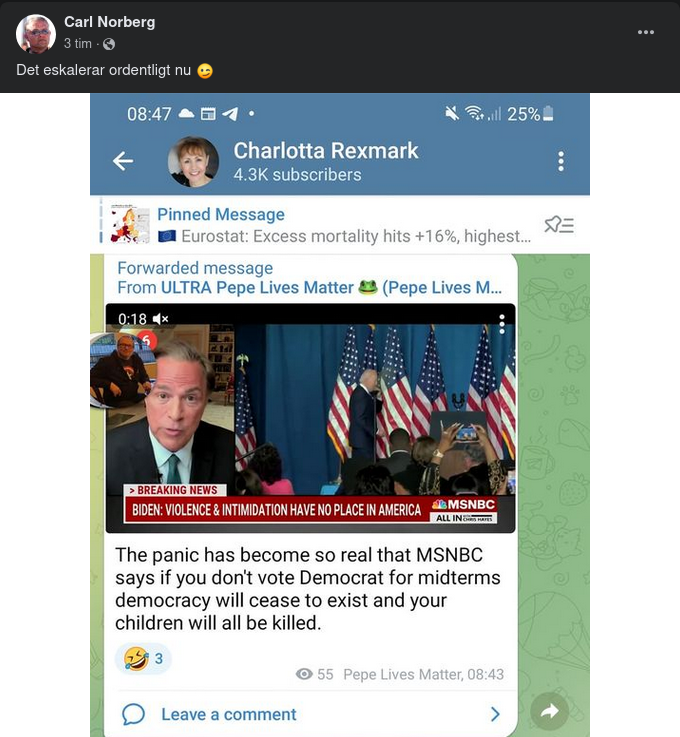The width and height of the screenshot is (680, 737).
Task: Expand comments with the right chevron
Action: pos(495,714)
